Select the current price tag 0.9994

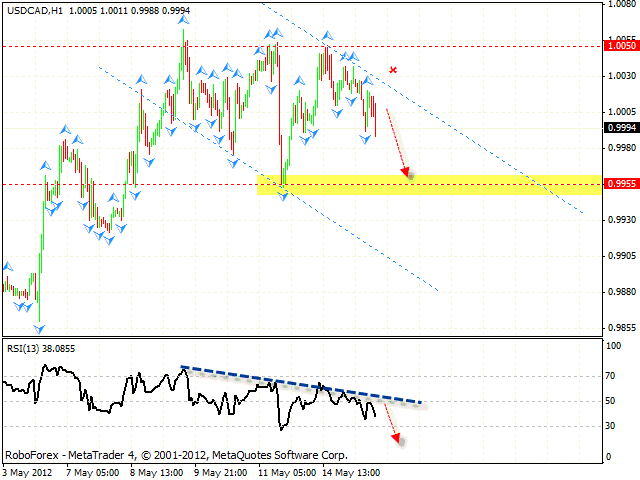[x=621, y=127]
